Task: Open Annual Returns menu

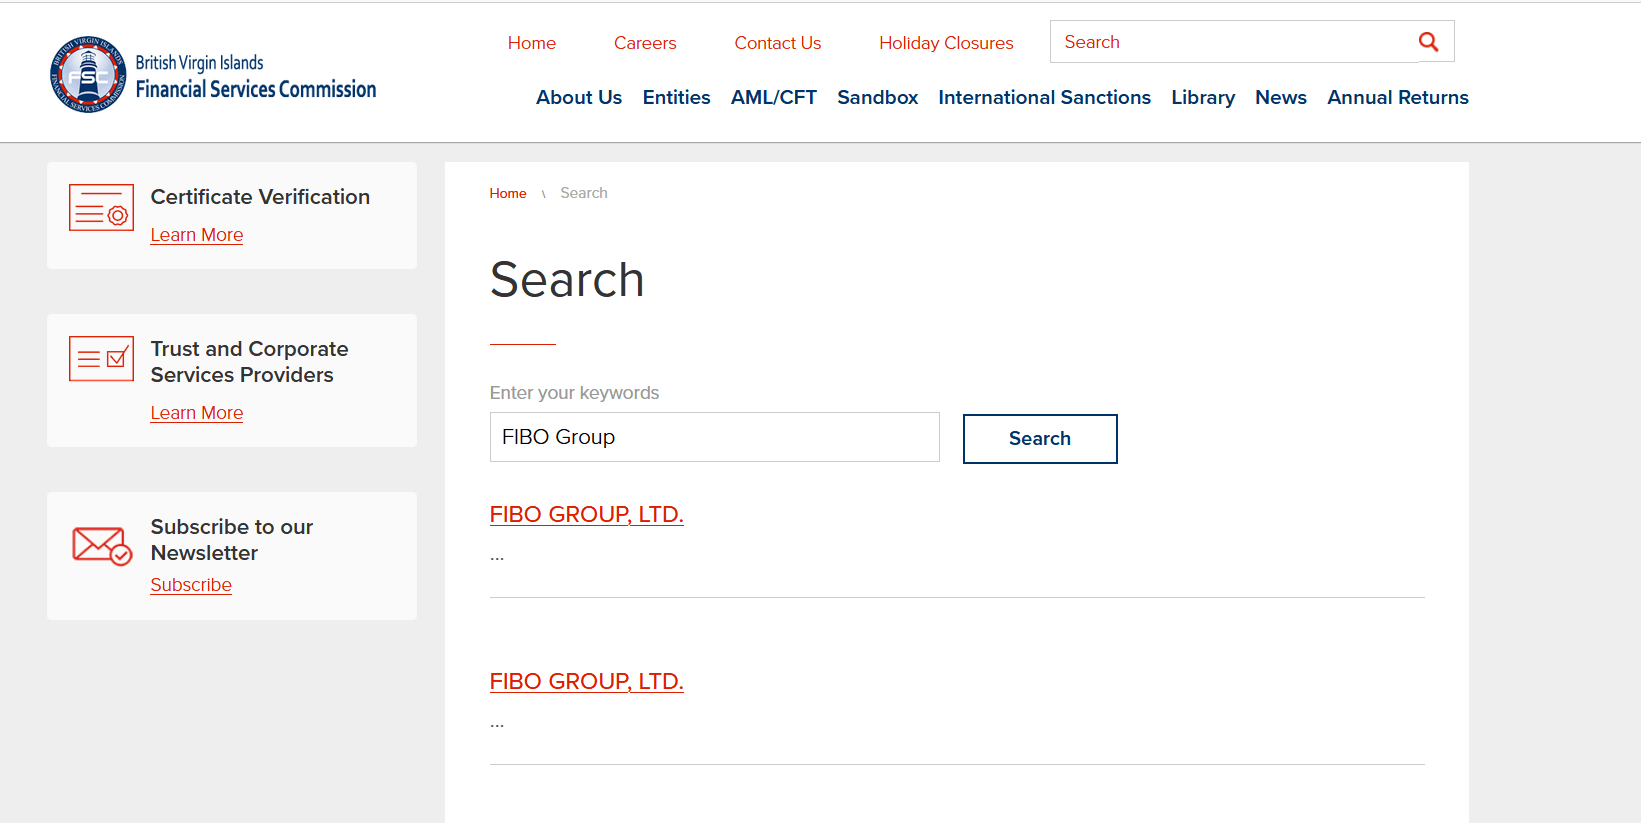Action: [x=1398, y=97]
